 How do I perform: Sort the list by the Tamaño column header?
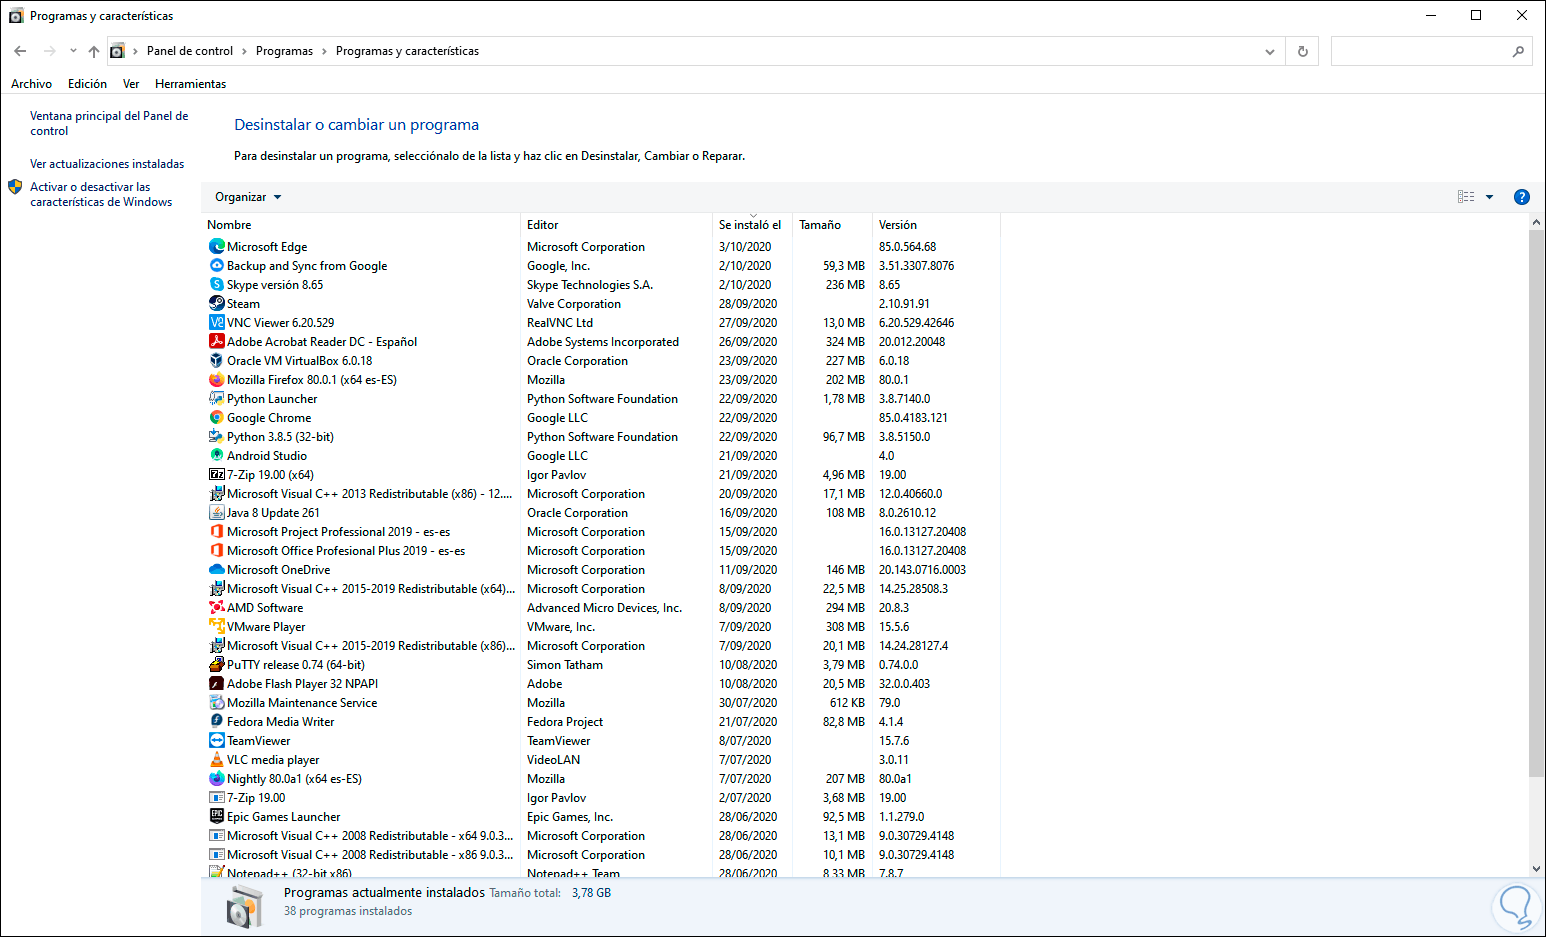coord(820,225)
